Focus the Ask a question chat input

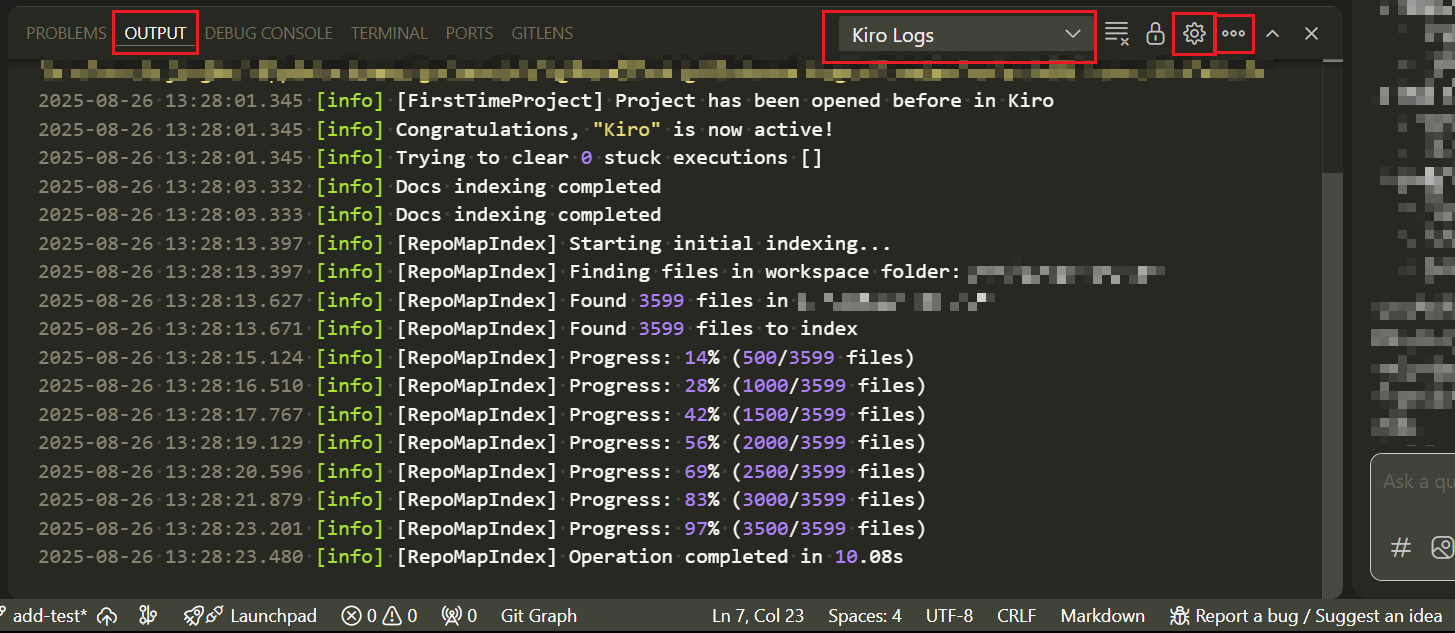tap(1418, 482)
